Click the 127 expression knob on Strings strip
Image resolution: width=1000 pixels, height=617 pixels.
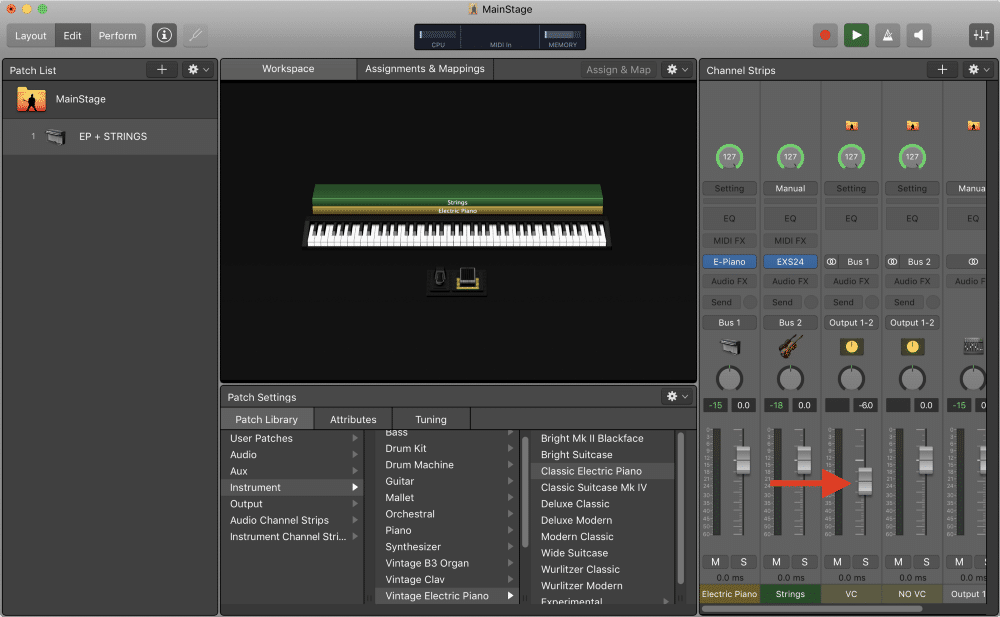coord(790,157)
